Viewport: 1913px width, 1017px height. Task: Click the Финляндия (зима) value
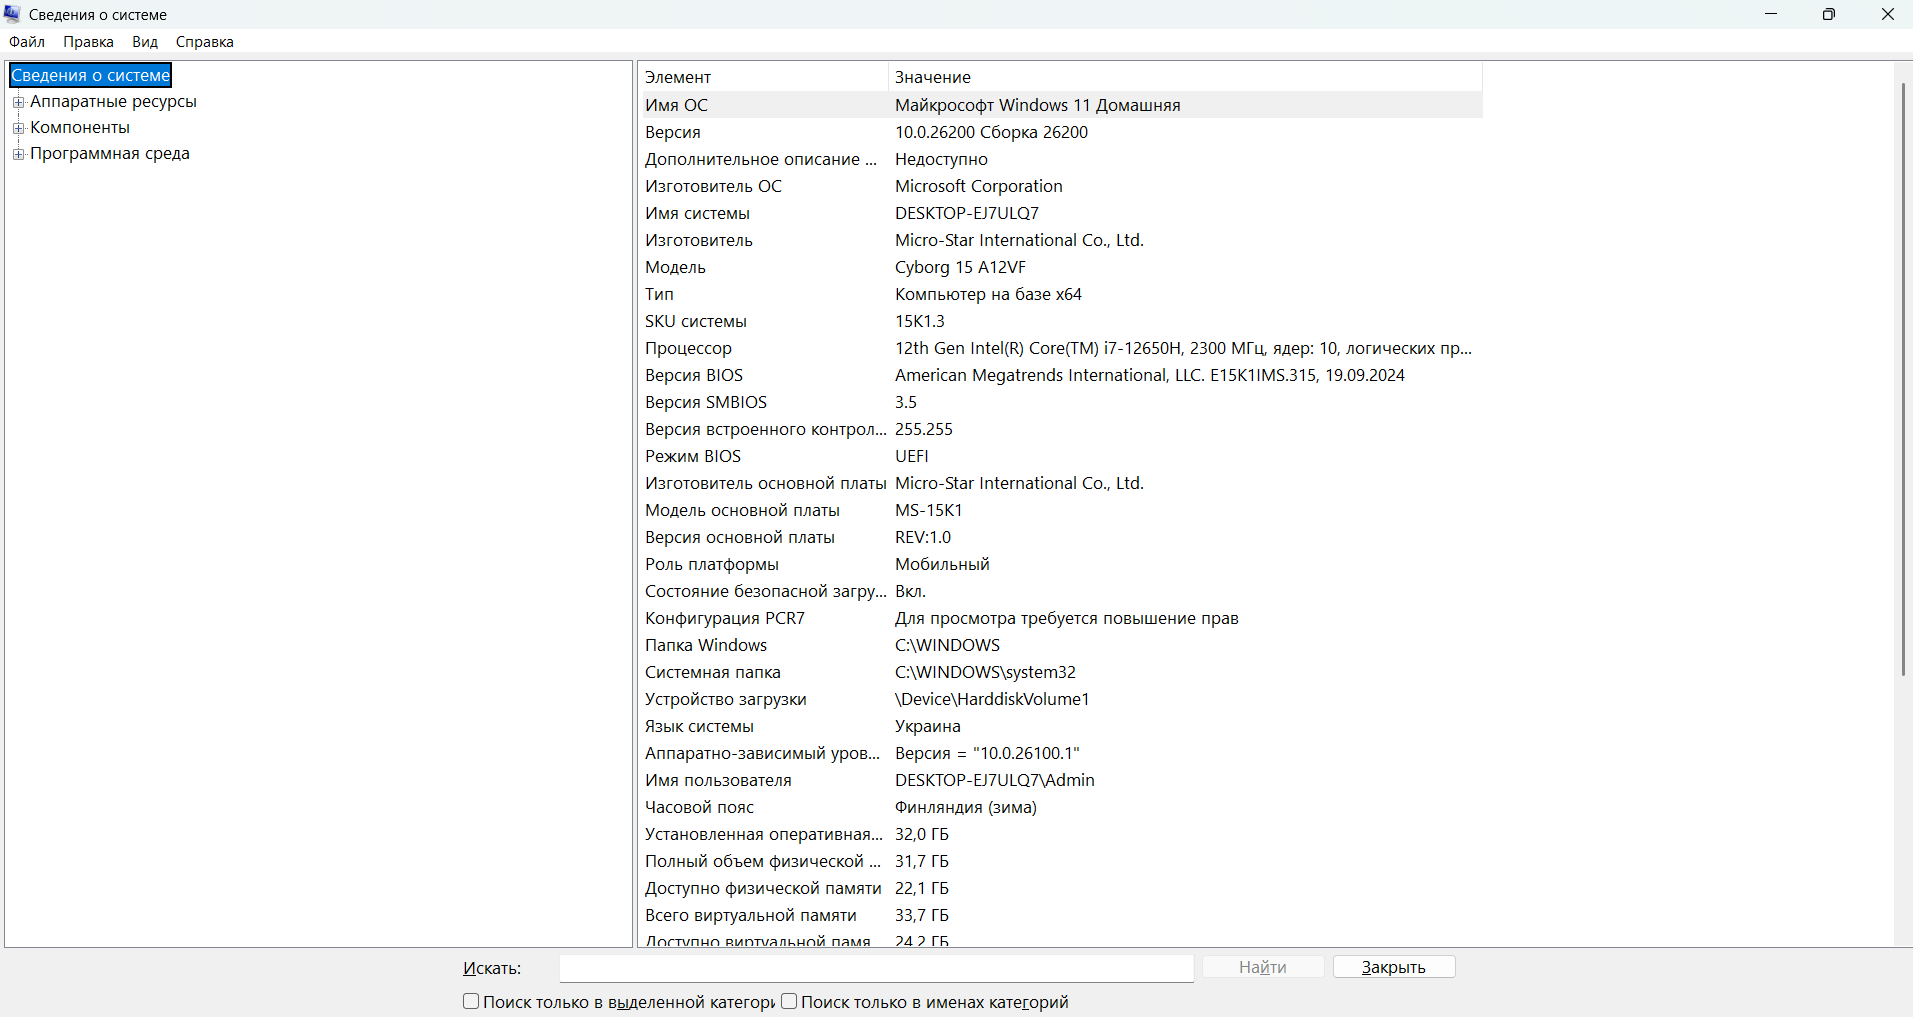point(966,807)
